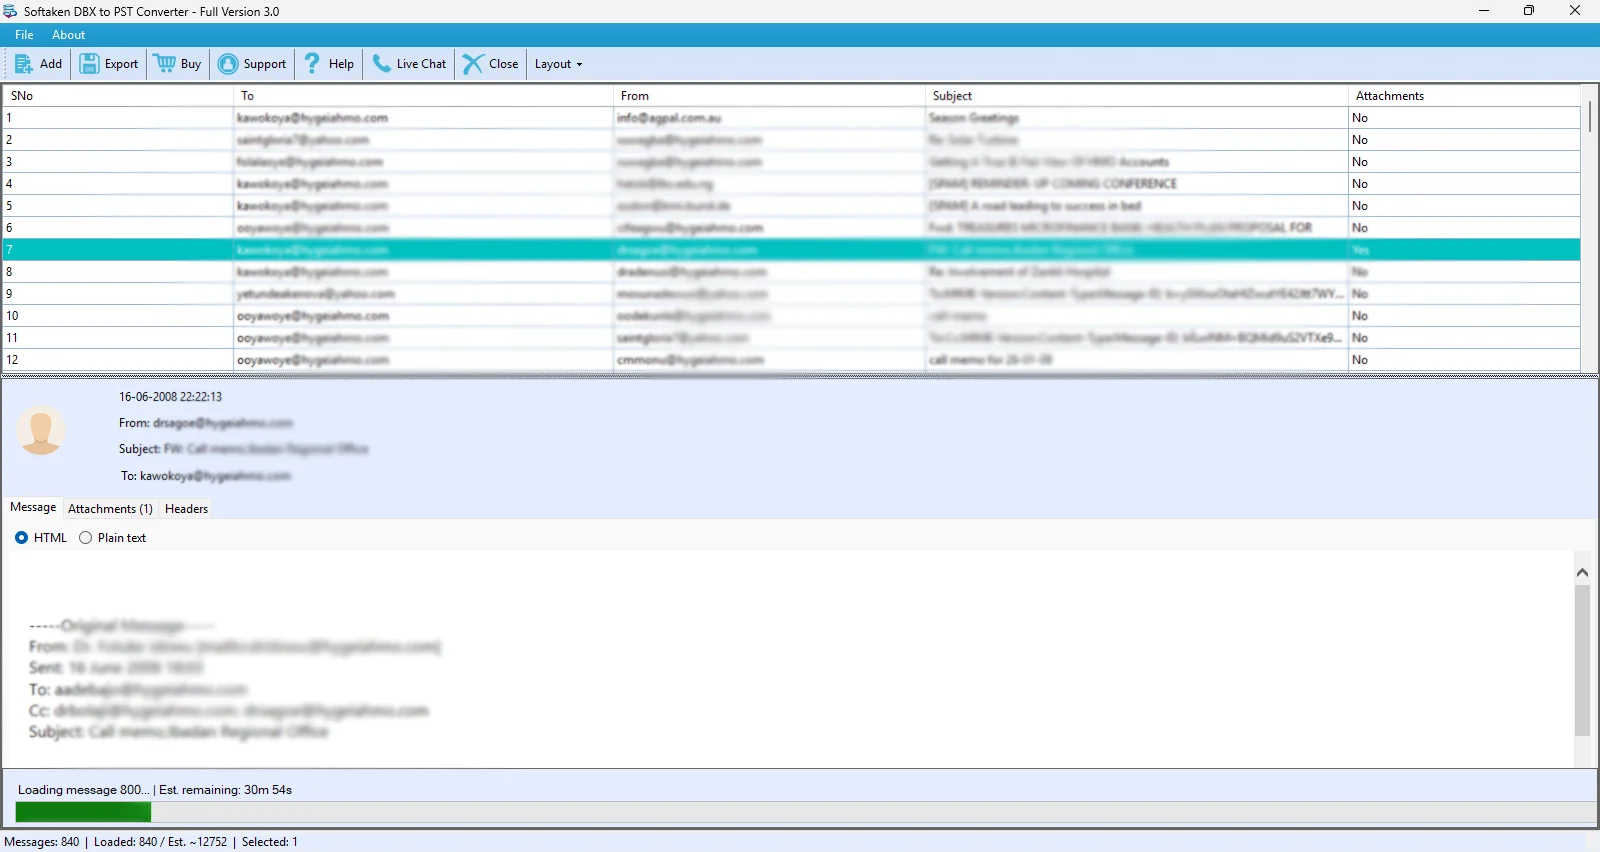Open the About menu
1600x852 pixels.
pyautogui.click(x=69, y=35)
